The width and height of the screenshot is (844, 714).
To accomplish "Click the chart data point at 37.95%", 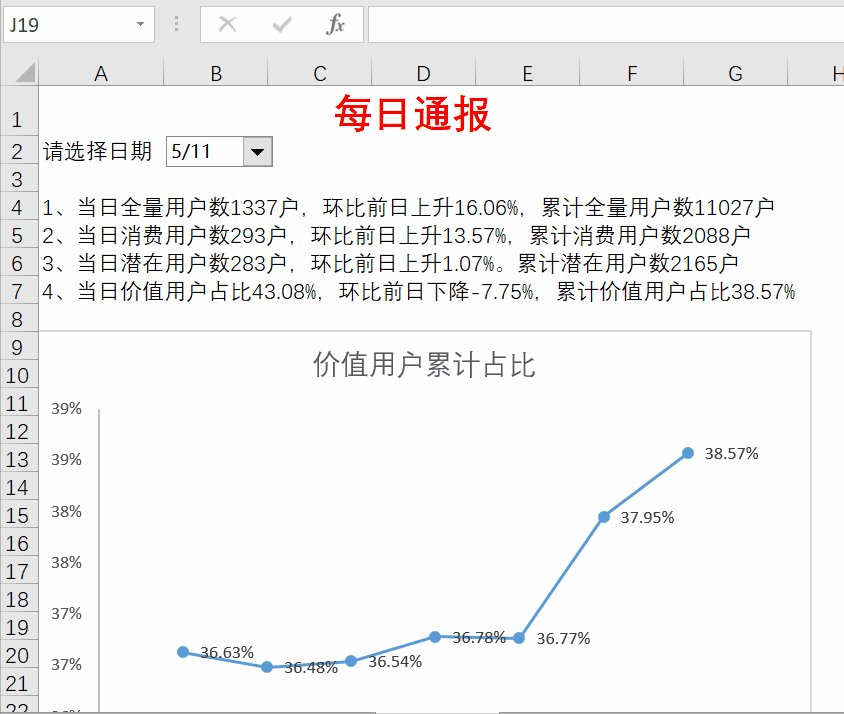I will click(604, 517).
